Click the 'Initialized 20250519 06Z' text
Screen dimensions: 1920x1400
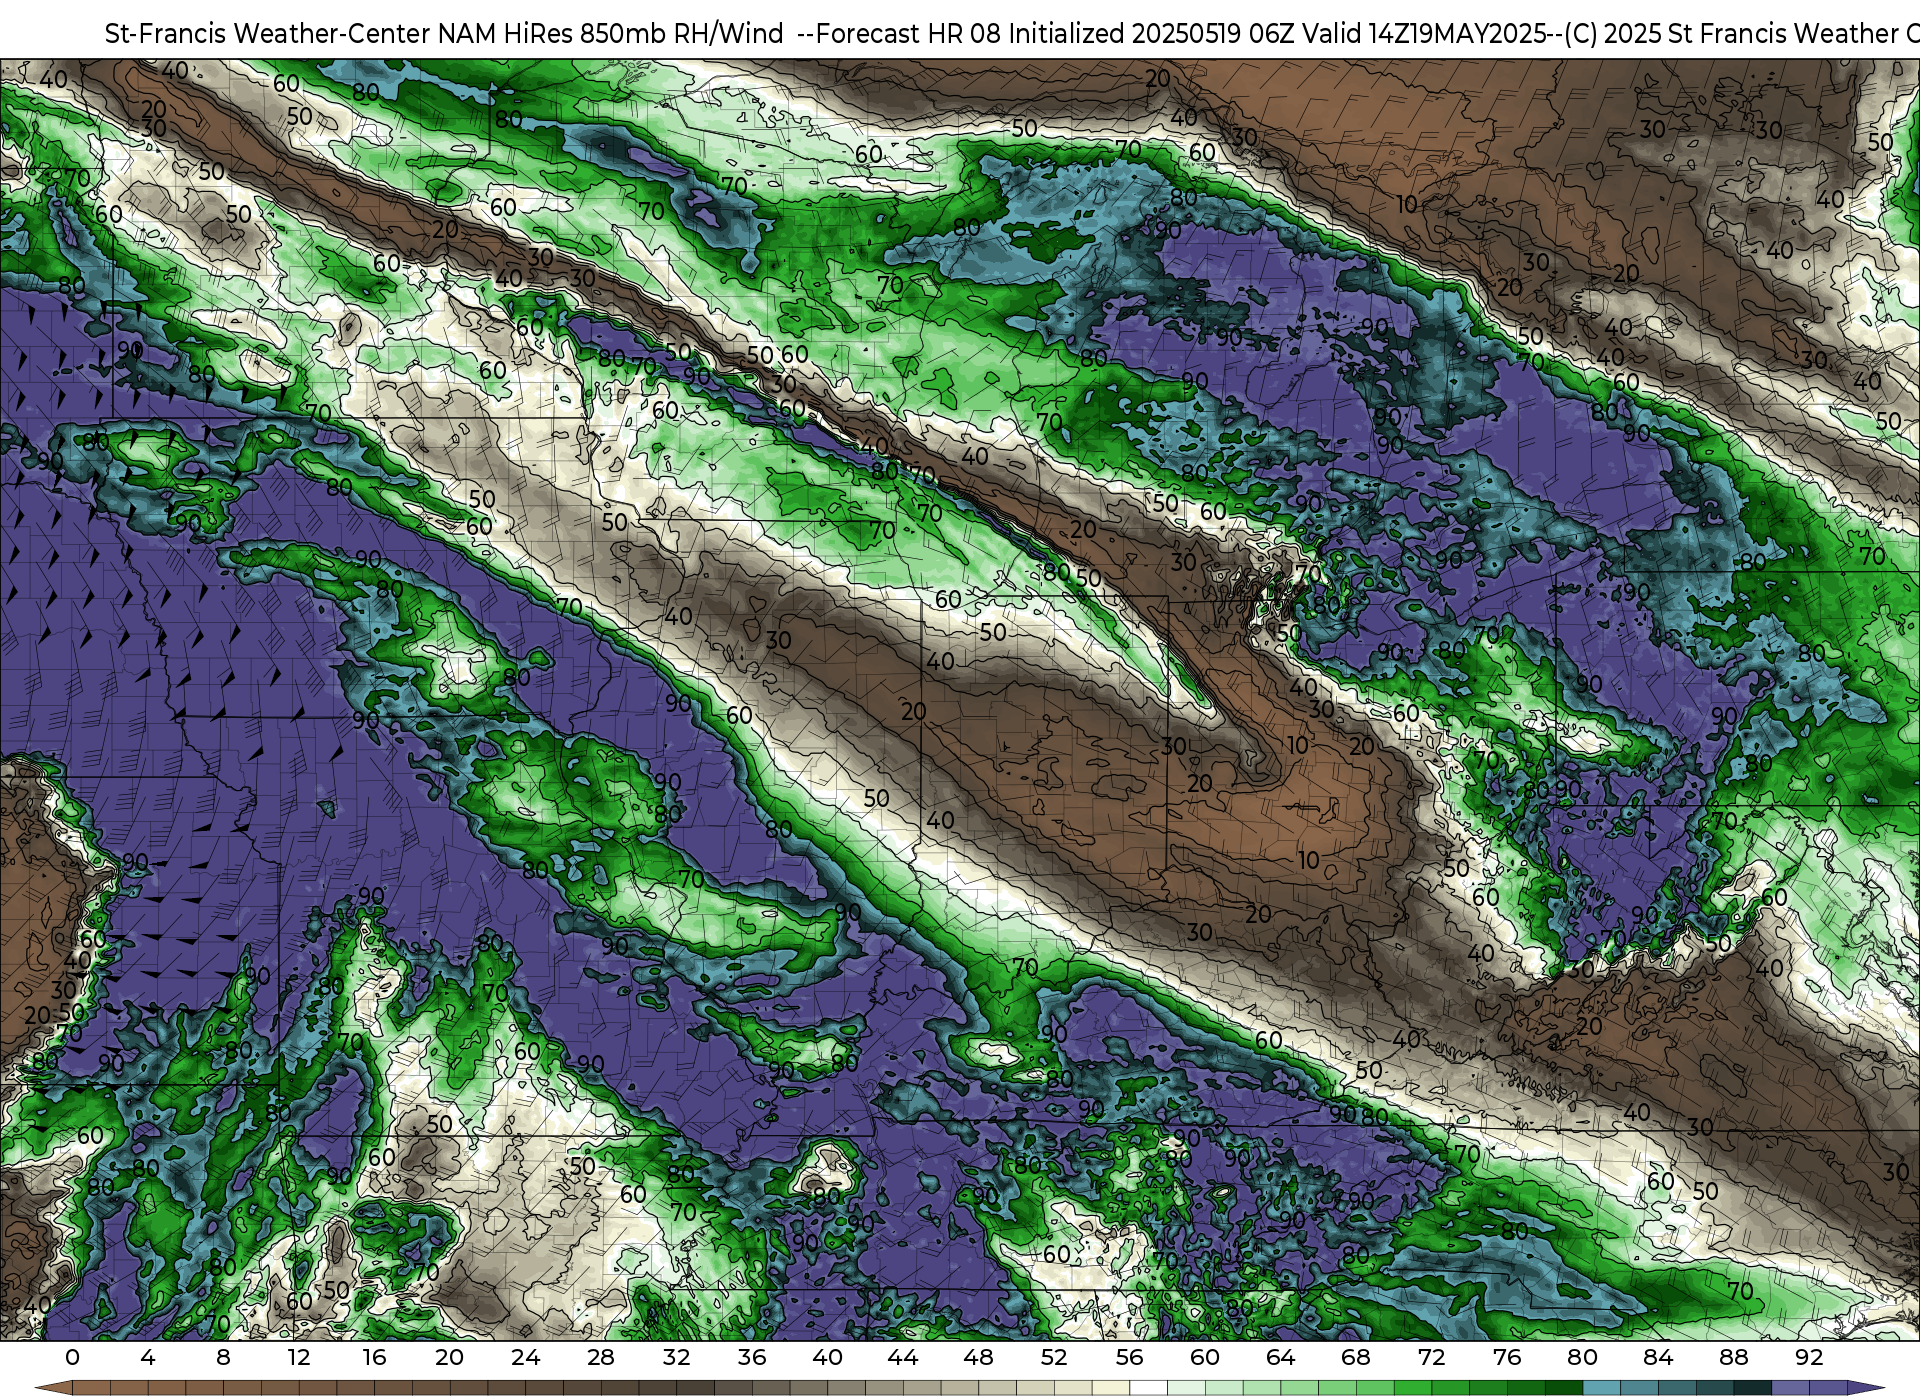(1151, 33)
